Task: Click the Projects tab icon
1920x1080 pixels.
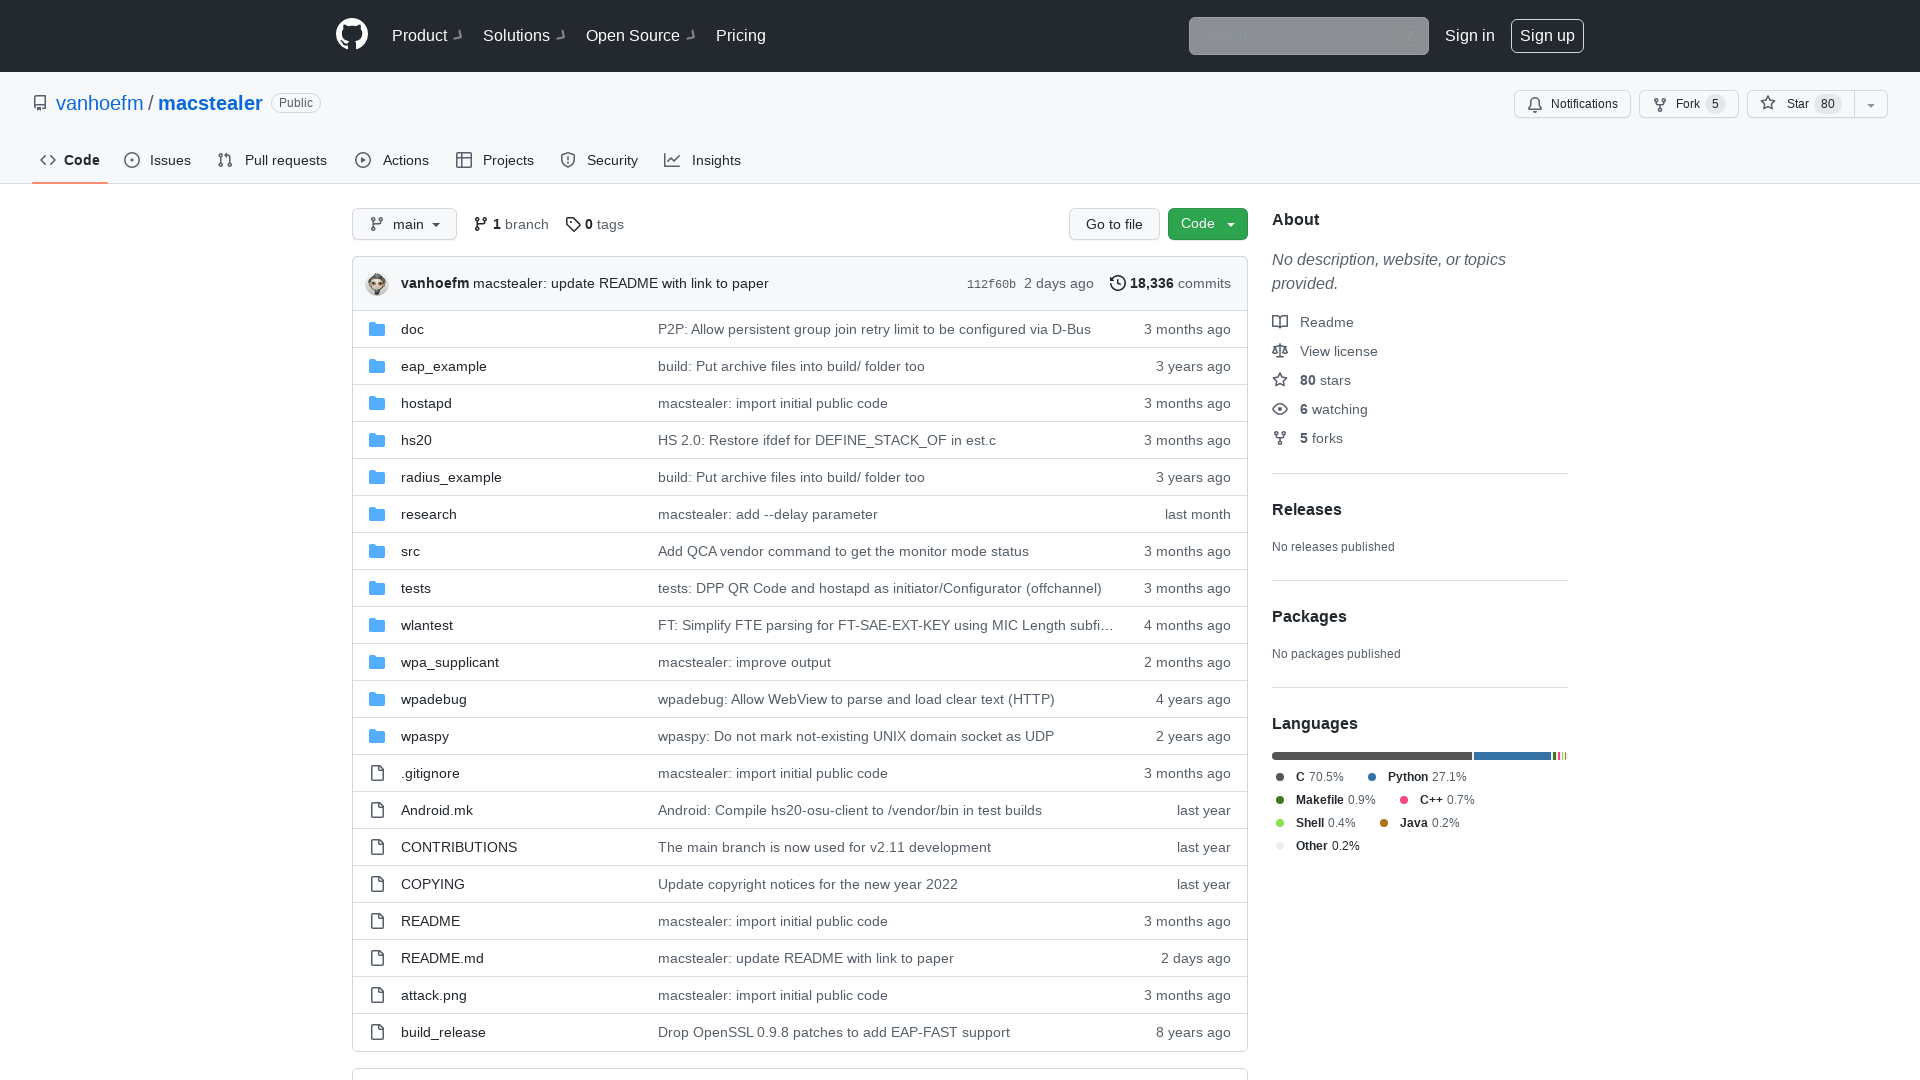Action: coord(464,160)
